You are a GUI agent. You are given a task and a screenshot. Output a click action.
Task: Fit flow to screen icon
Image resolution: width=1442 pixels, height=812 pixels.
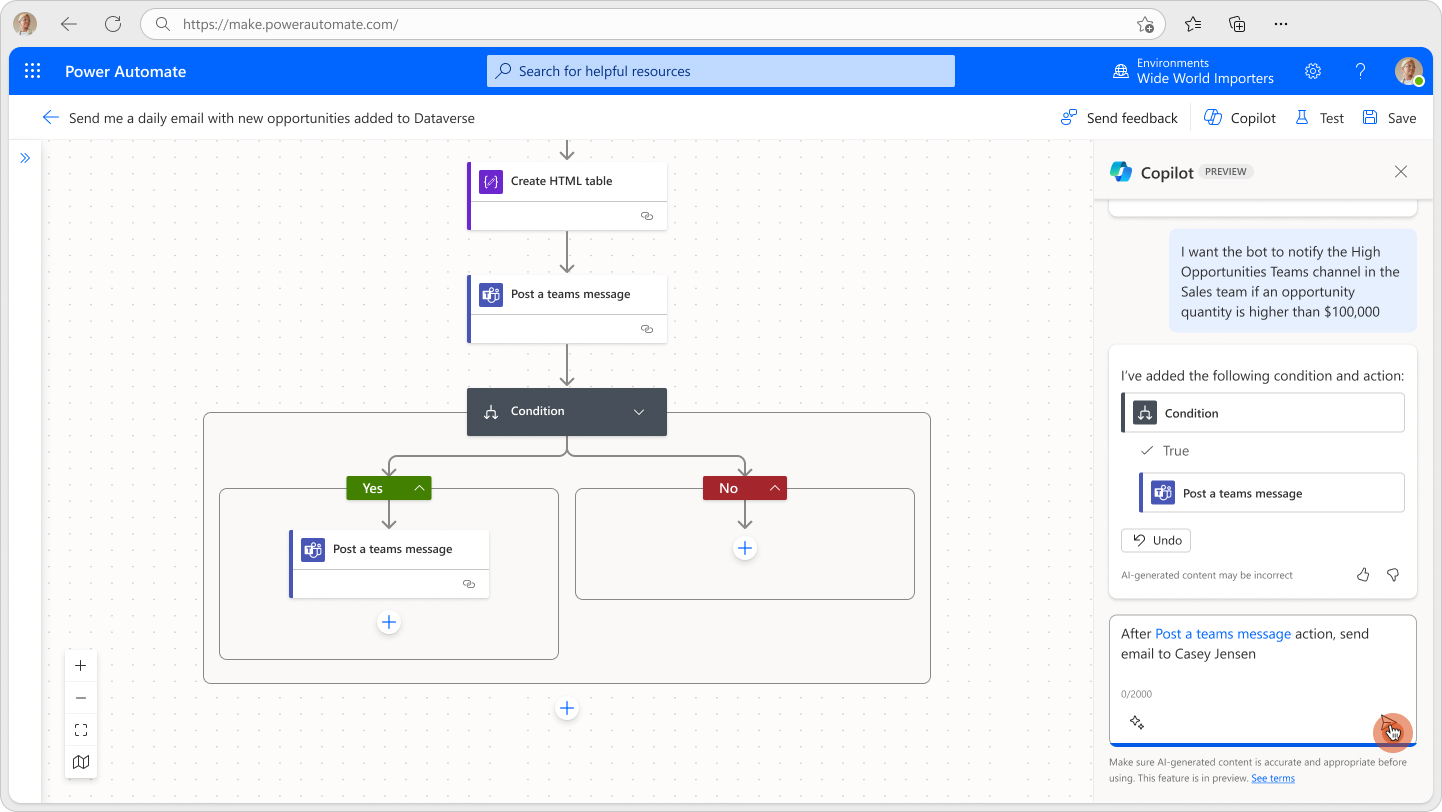click(x=81, y=730)
